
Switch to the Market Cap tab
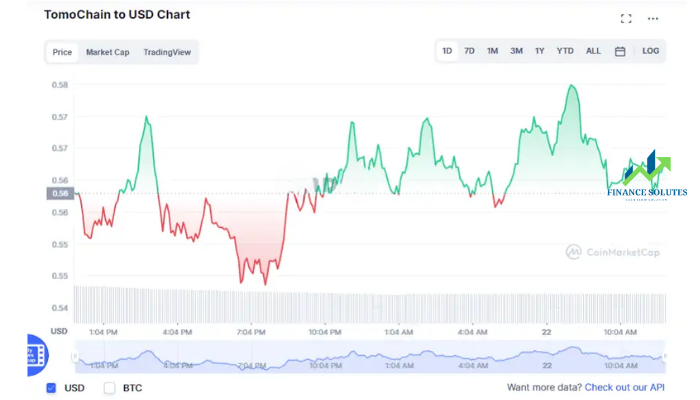tap(108, 52)
